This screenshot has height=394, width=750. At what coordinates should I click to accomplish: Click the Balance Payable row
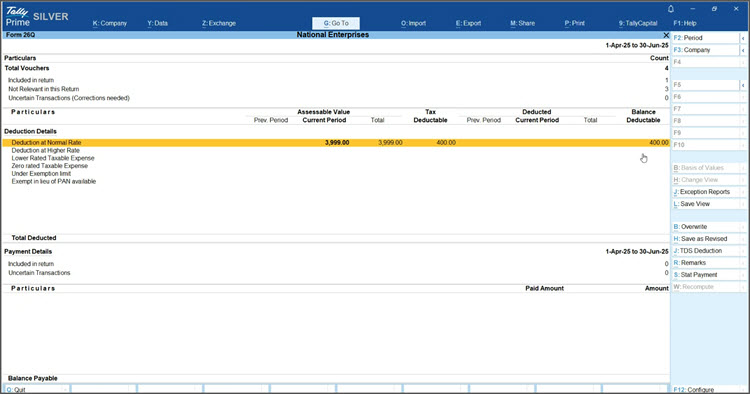(336, 378)
